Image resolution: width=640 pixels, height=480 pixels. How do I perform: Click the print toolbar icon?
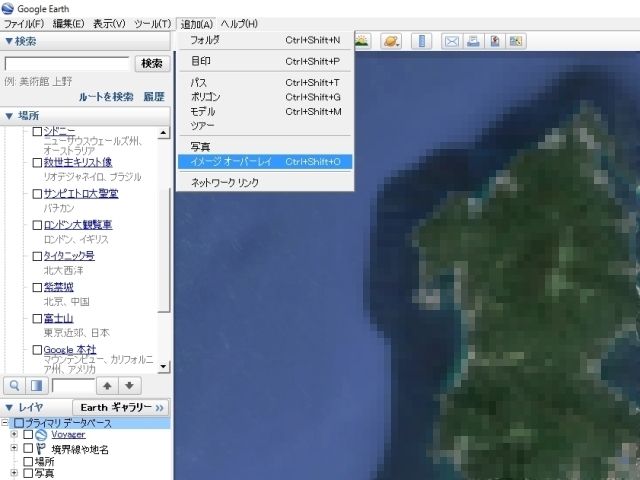[473, 41]
